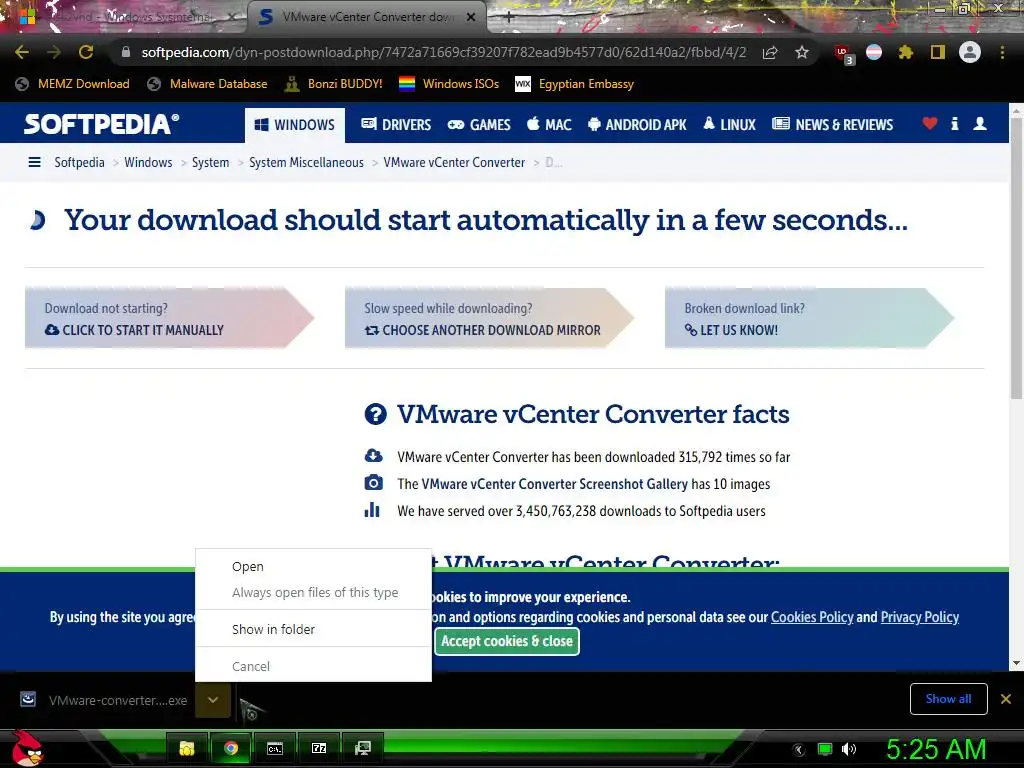Open the Malware Database bookmark

point(208,84)
